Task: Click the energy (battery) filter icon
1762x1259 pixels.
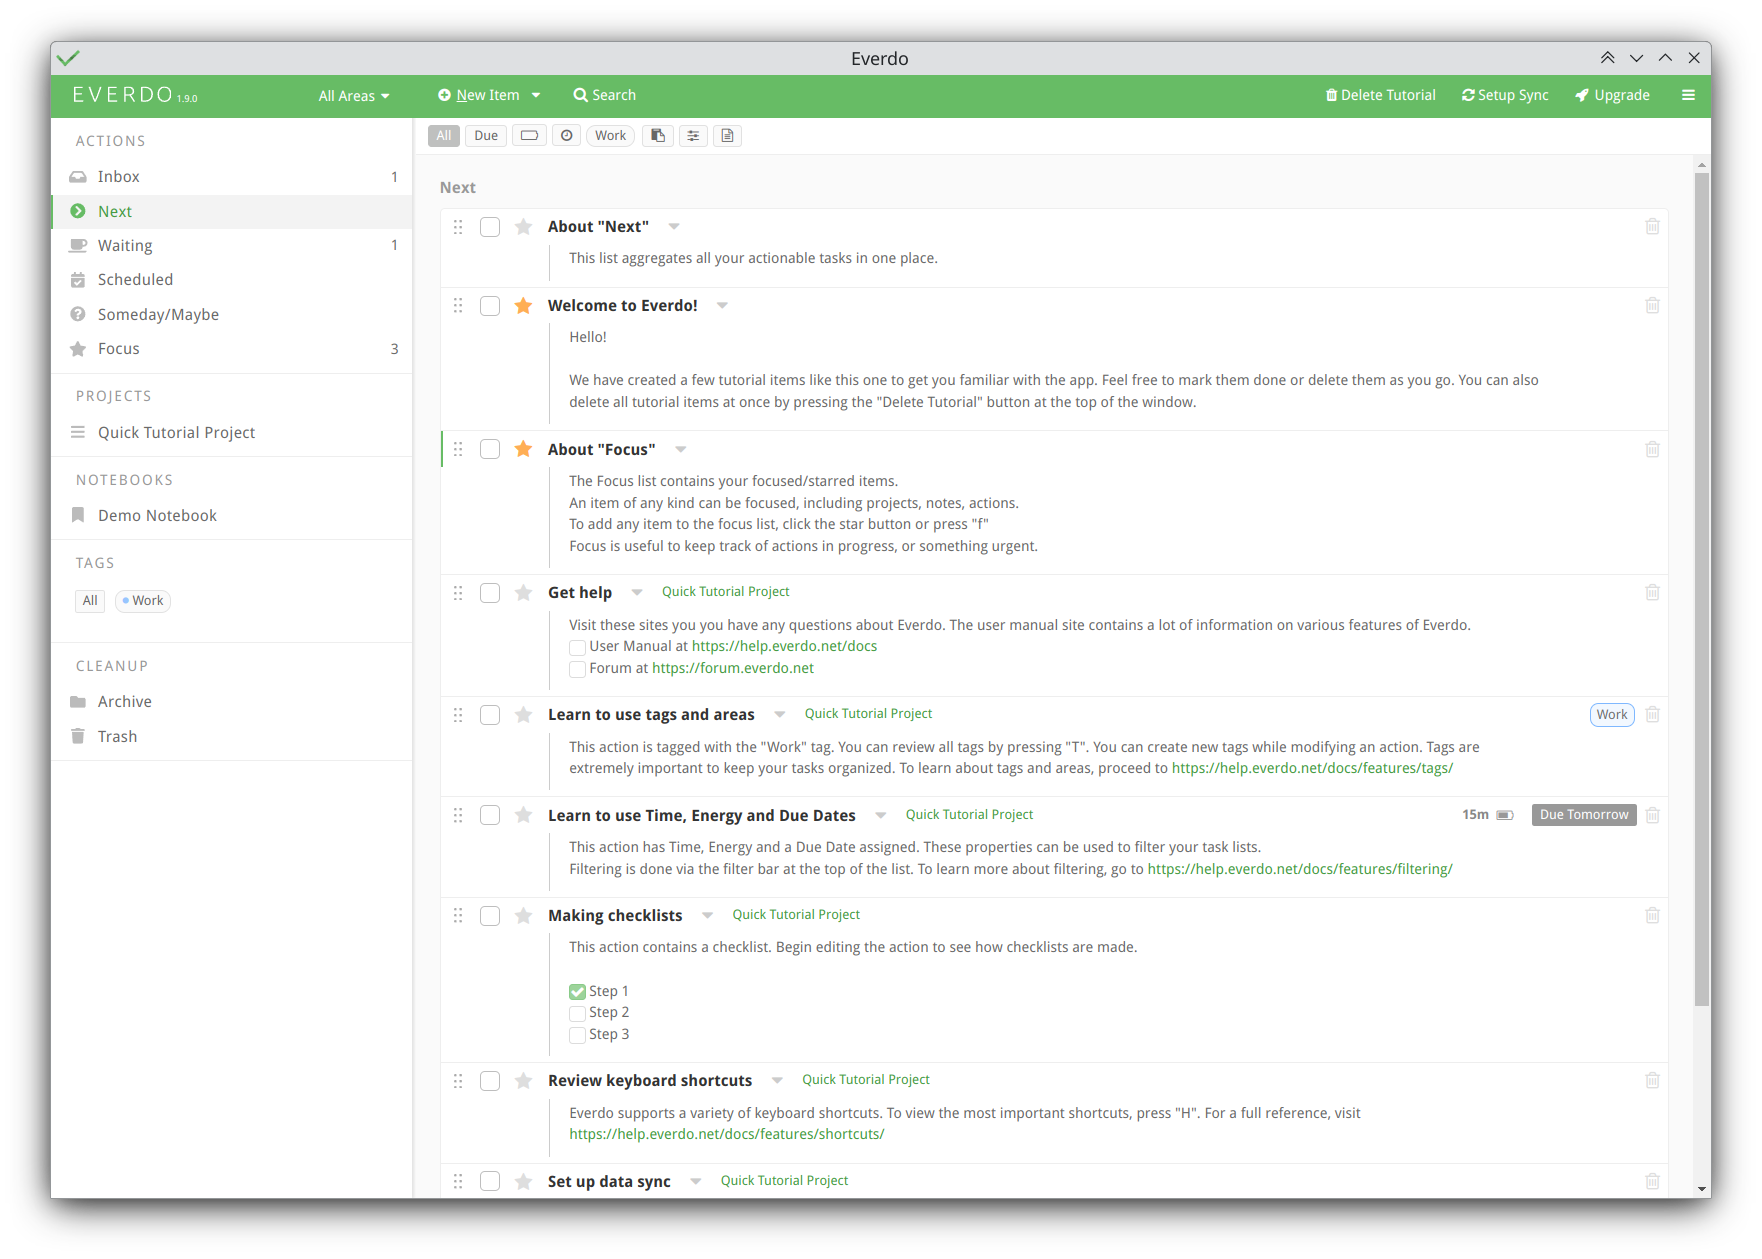Action: (x=529, y=136)
